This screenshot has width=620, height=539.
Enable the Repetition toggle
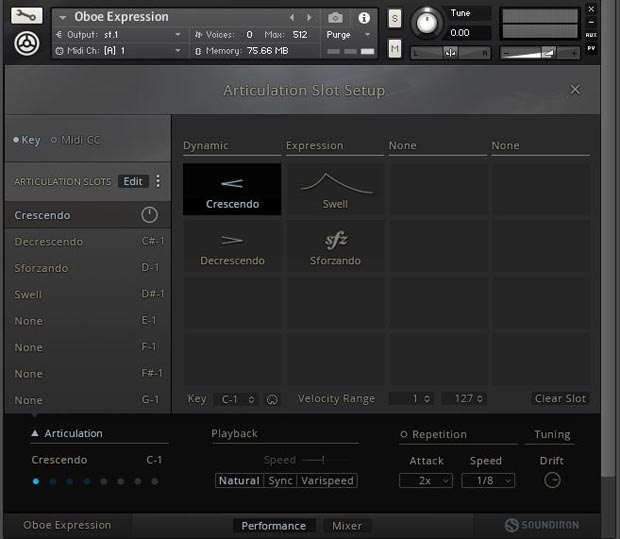pos(404,435)
